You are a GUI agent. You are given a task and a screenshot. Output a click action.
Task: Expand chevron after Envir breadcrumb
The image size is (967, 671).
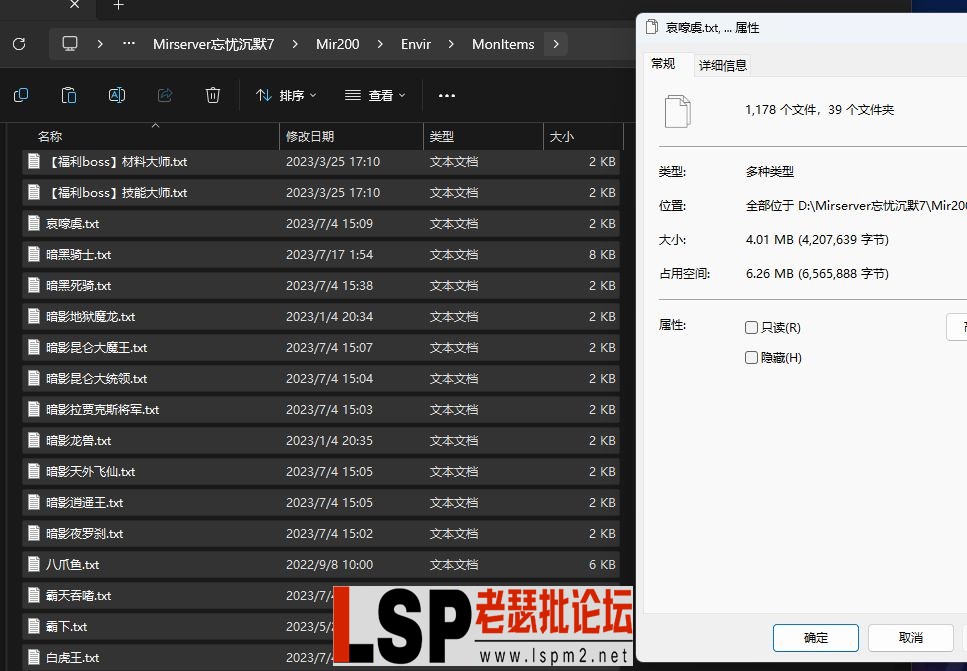[451, 44]
